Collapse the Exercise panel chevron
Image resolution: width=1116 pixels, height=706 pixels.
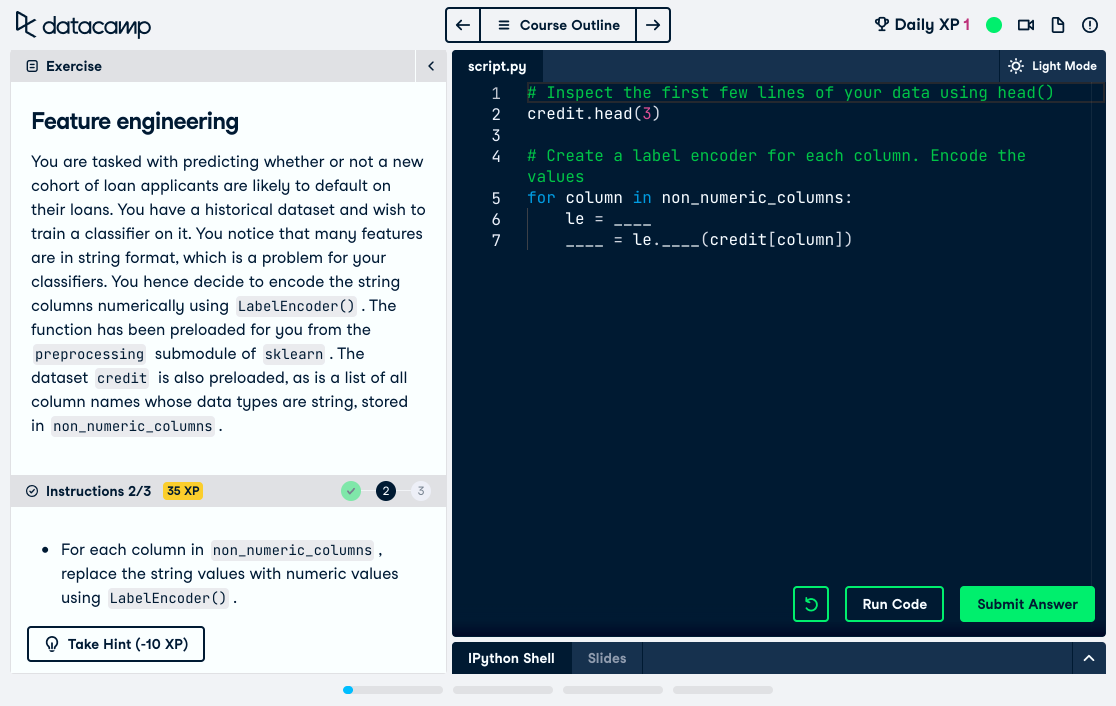point(431,66)
